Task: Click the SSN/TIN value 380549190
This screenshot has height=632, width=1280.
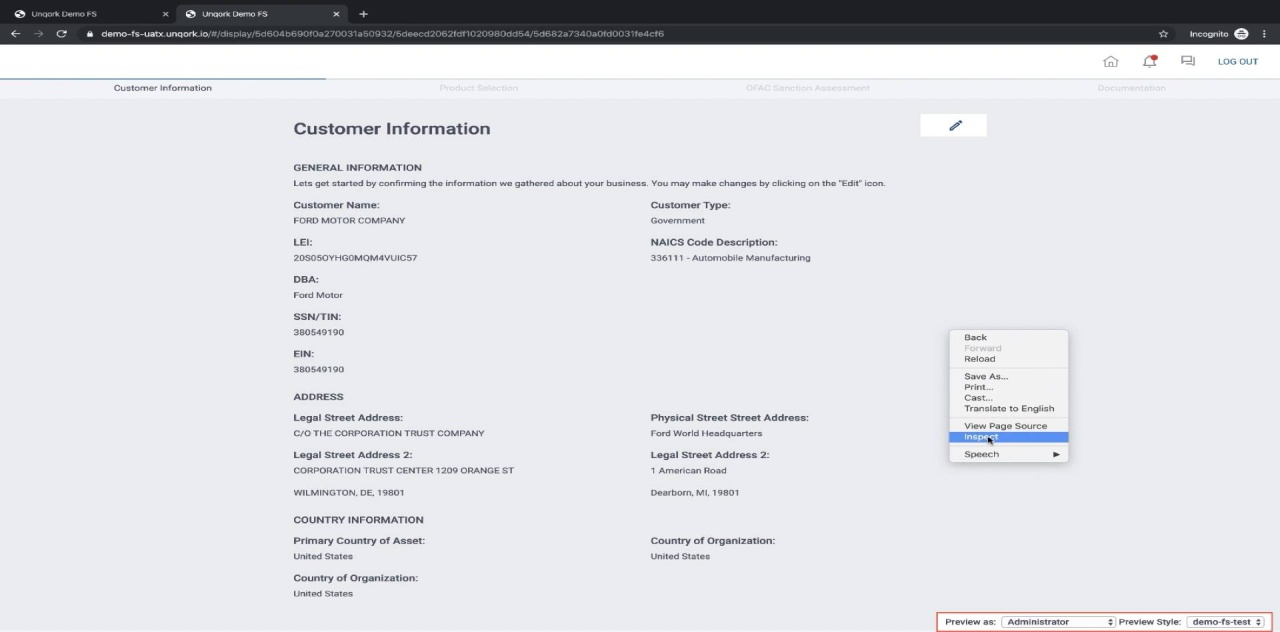Action: [318, 332]
